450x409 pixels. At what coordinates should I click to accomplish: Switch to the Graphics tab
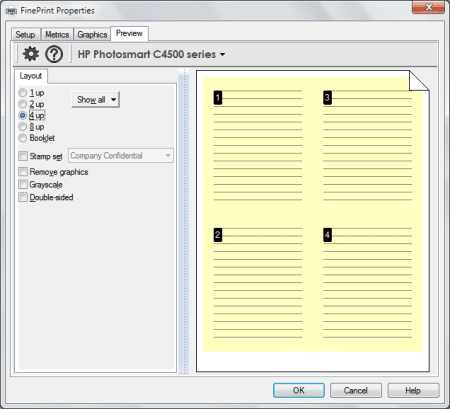(x=92, y=34)
